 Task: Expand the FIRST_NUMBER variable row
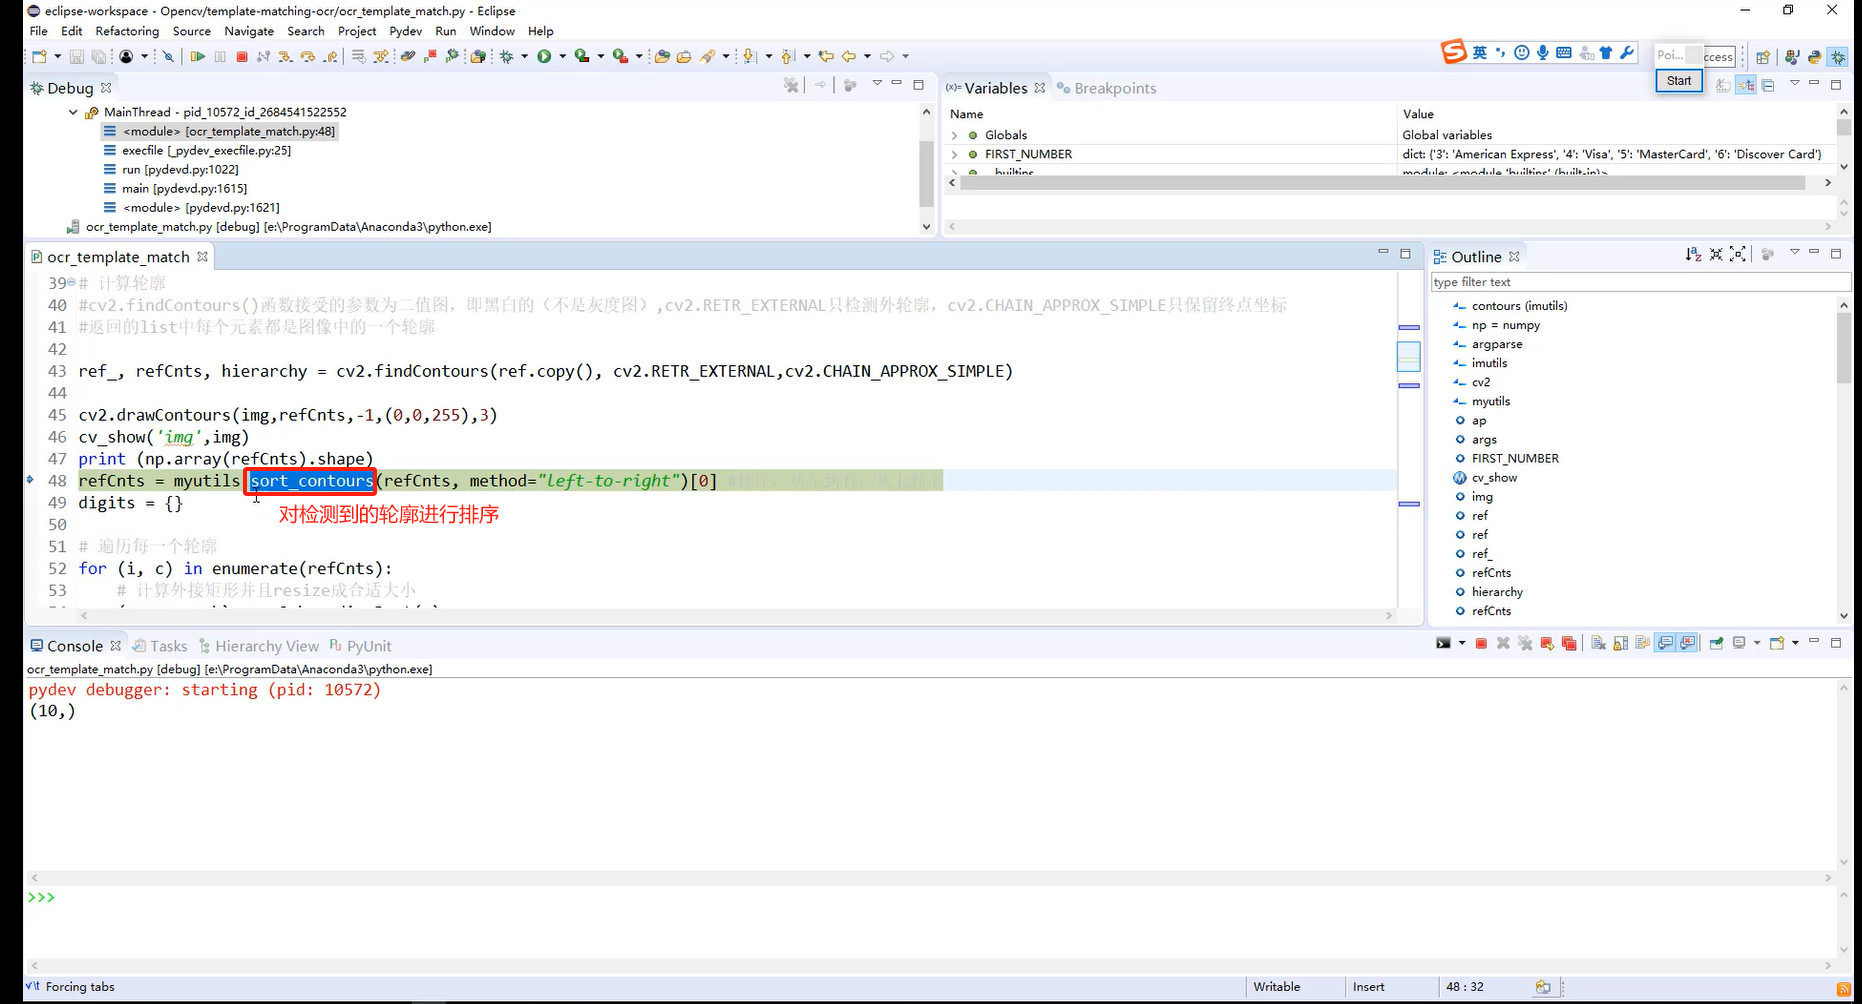point(954,154)
